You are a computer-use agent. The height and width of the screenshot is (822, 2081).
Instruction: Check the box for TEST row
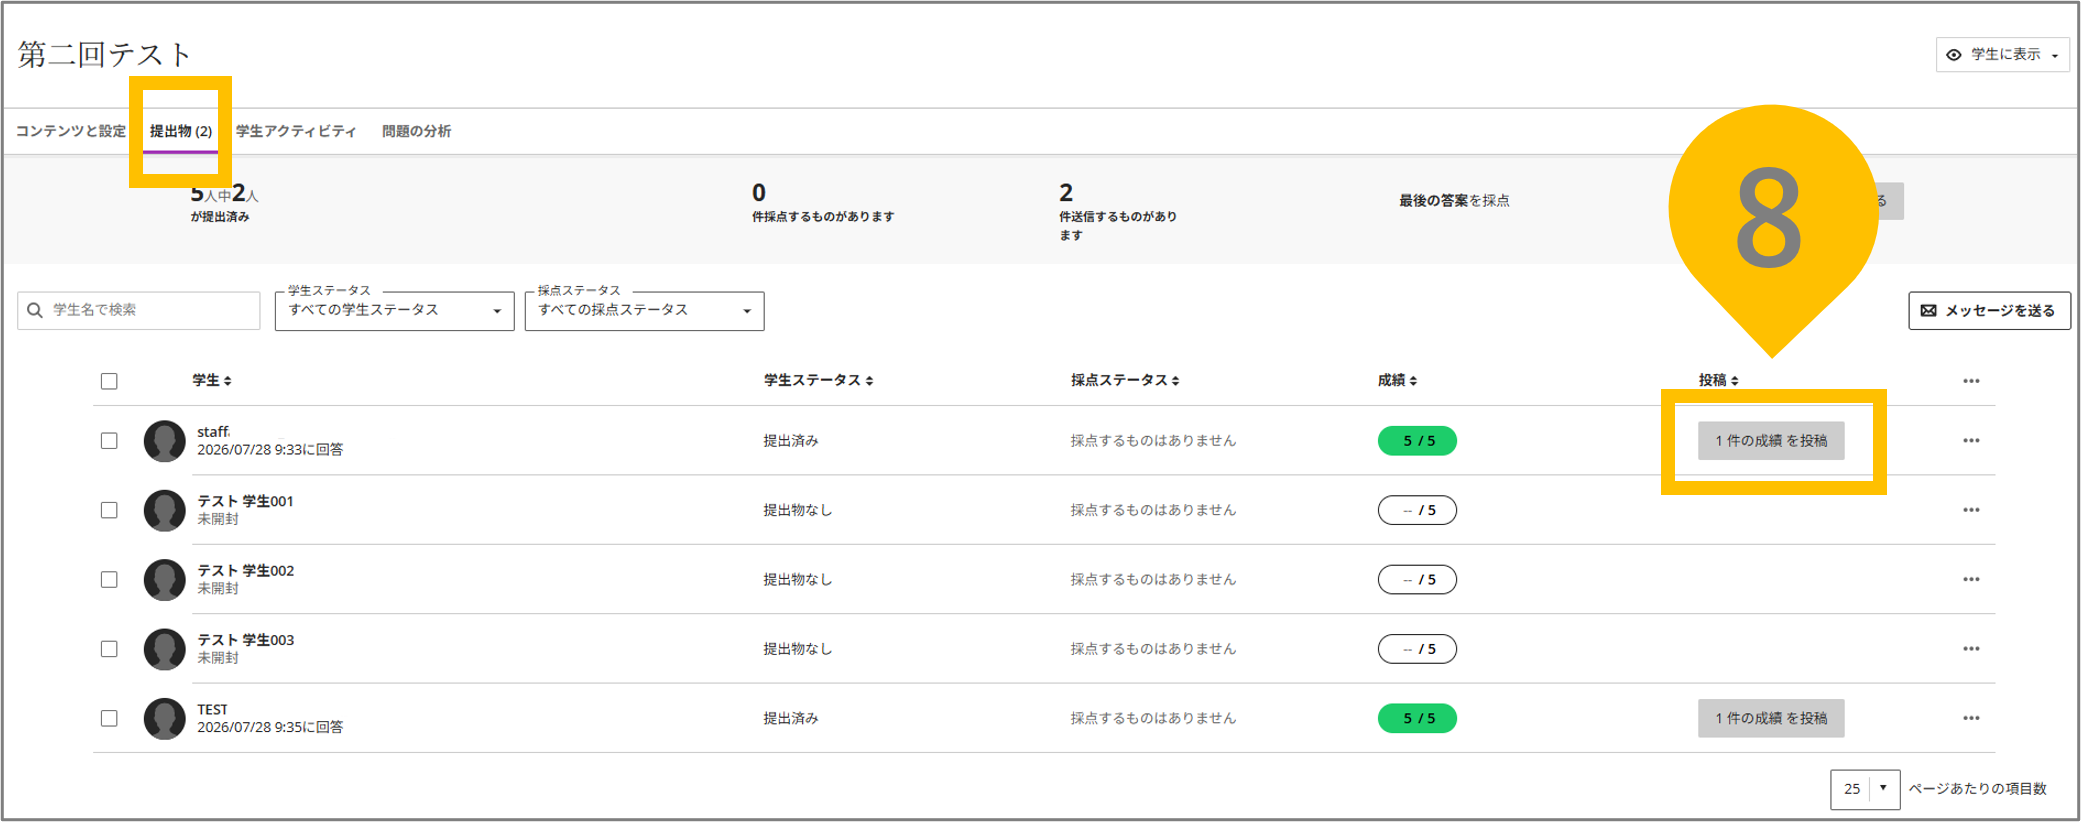point(109,718)
